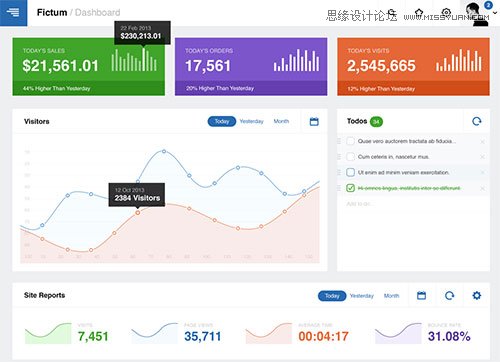Expand the user avatar dropdown
The height and width of the screenshot is (362, 500).
[x=495, y=13]
